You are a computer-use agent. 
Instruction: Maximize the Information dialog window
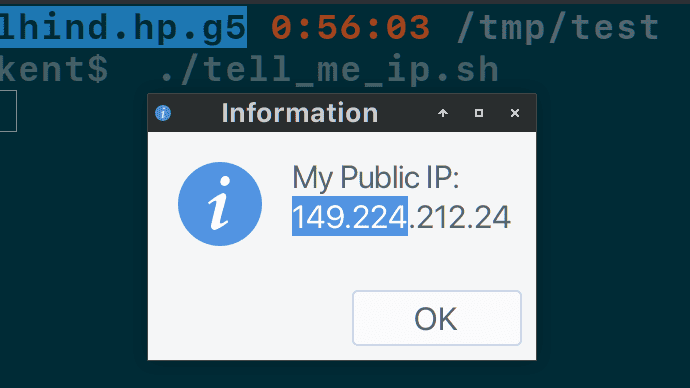point(479,113)
